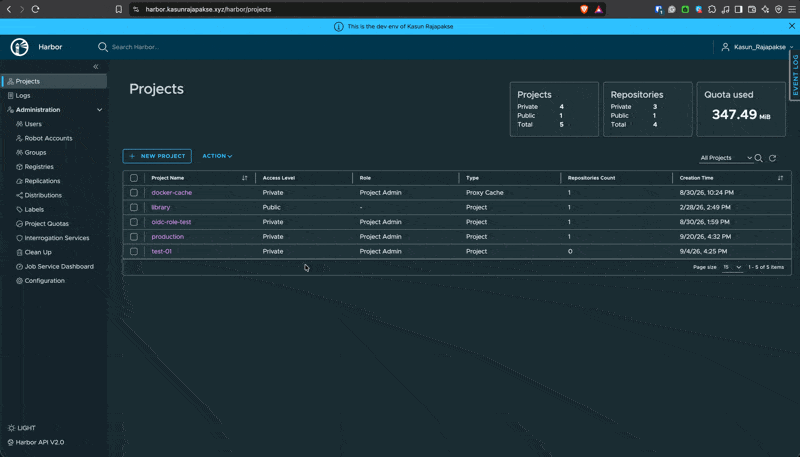Open the browser hamburger menu
Image resolution: width=800 pixels, height=457 pixels.
coord(792,9)
